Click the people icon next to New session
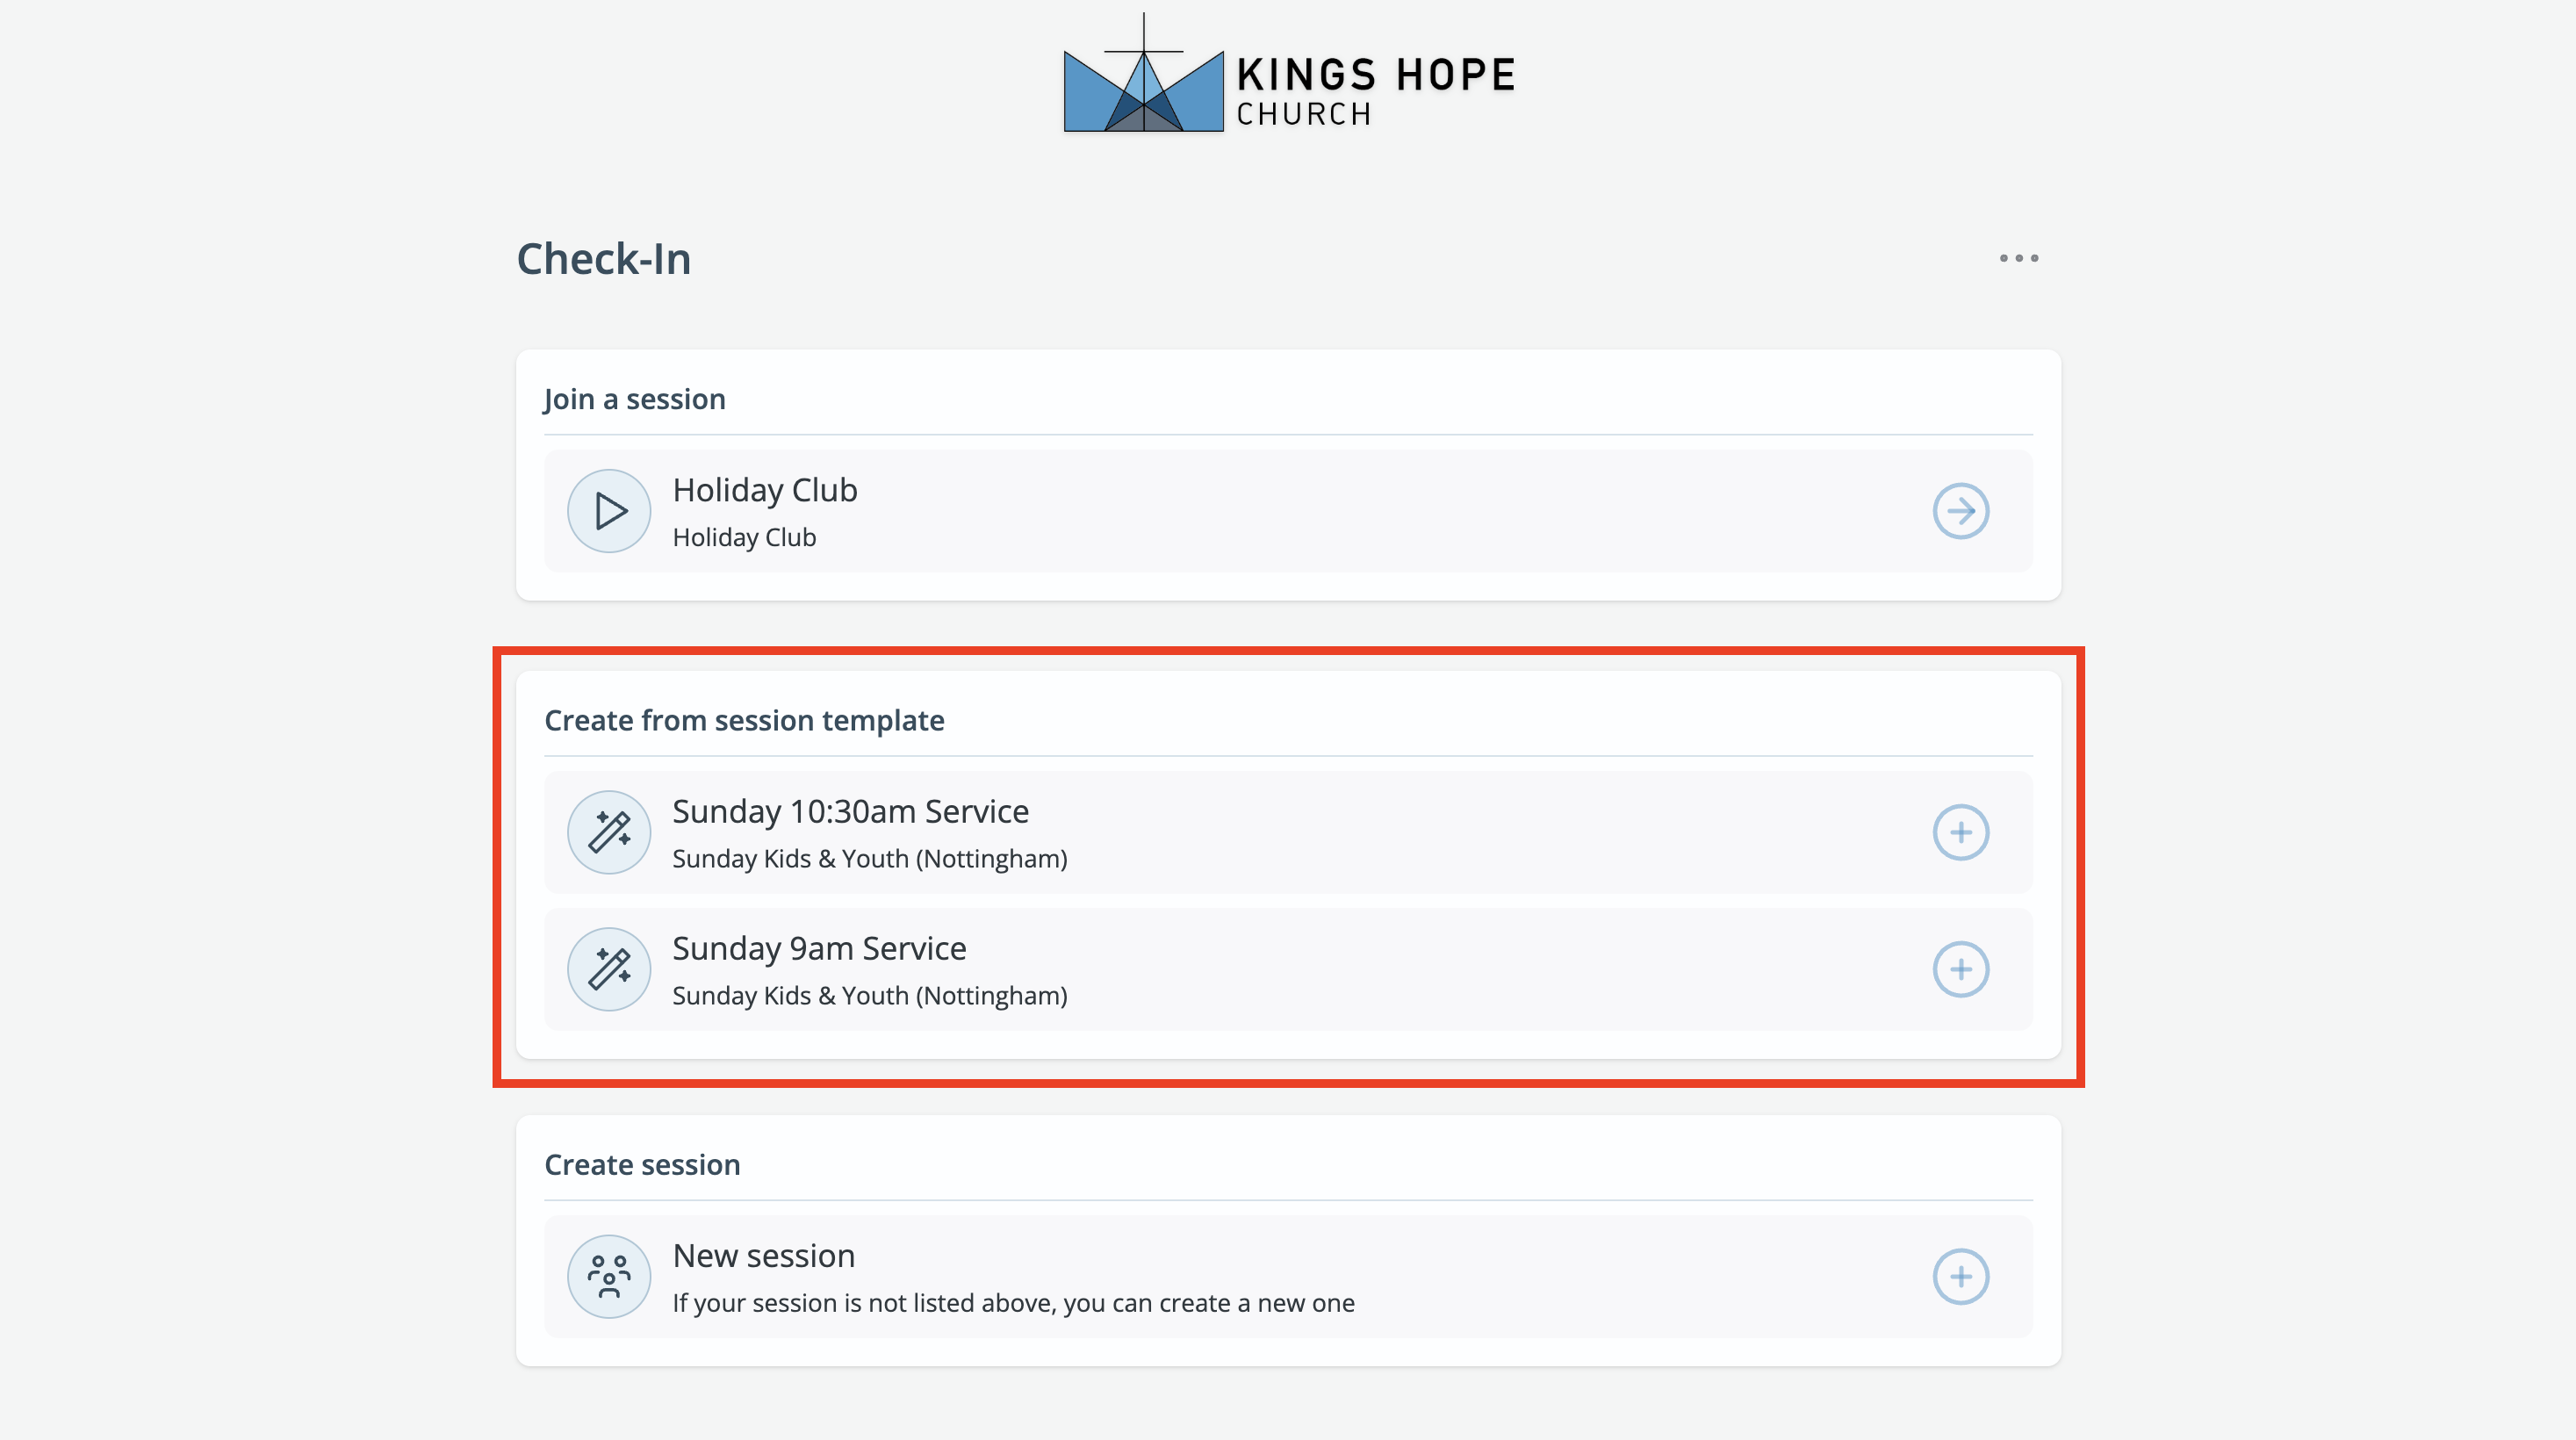This screenshot has width=2576, height=1440. point(608,1276)
